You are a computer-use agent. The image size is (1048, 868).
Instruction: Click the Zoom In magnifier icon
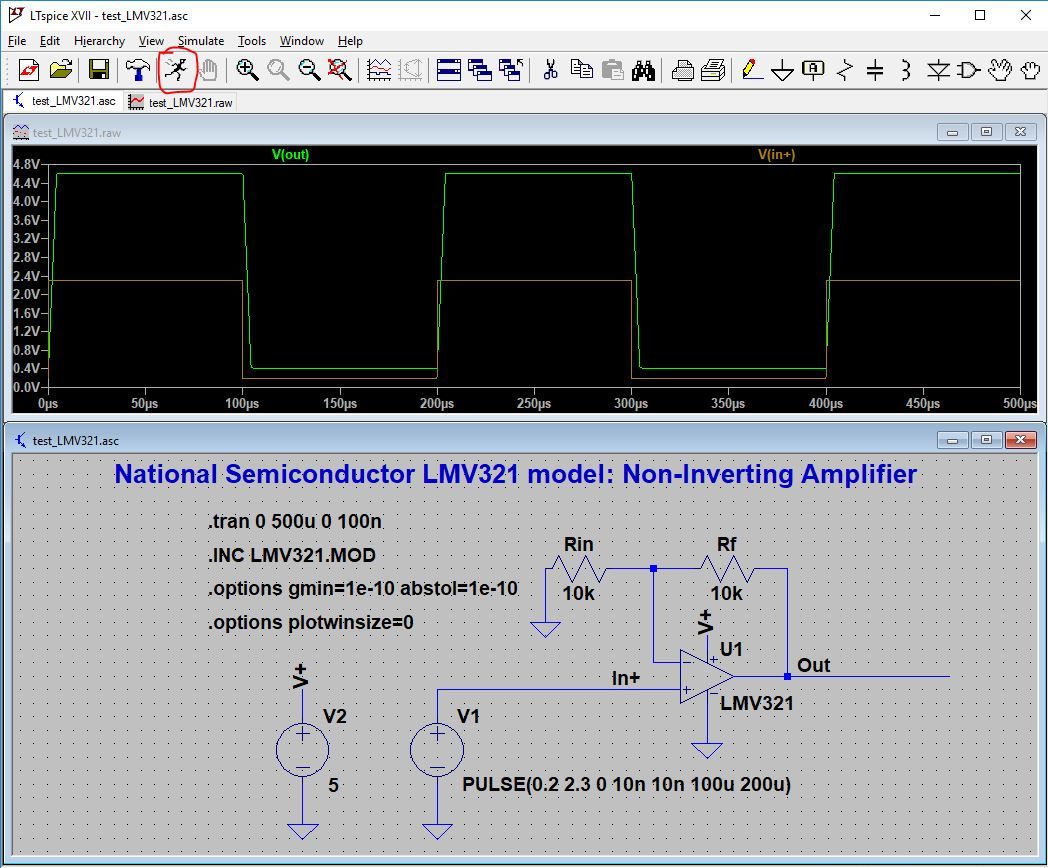tap(247, 69)
